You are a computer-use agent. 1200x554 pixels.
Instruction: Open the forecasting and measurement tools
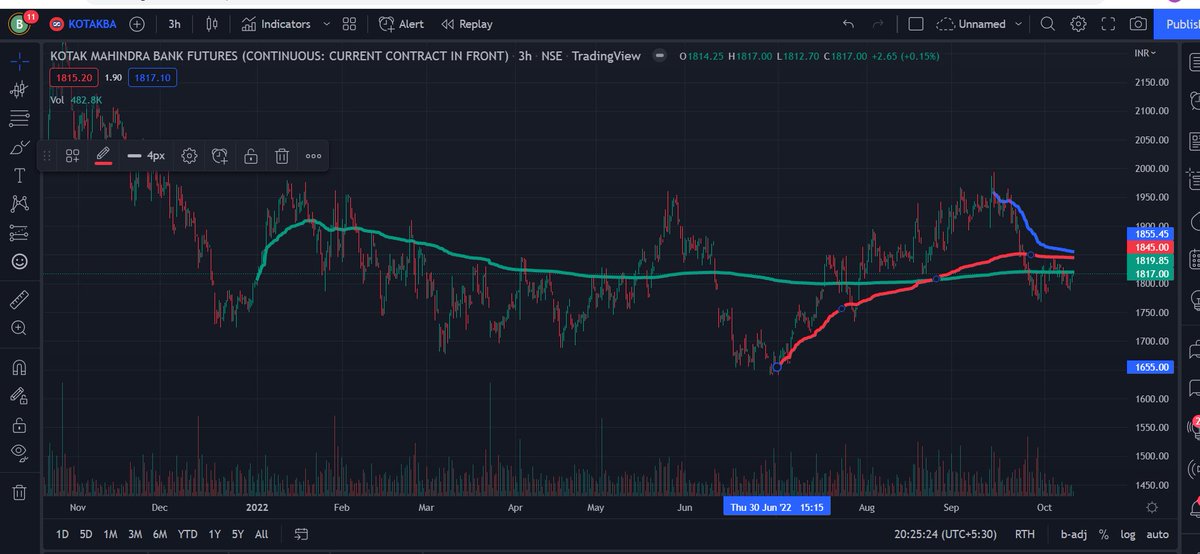19,233
